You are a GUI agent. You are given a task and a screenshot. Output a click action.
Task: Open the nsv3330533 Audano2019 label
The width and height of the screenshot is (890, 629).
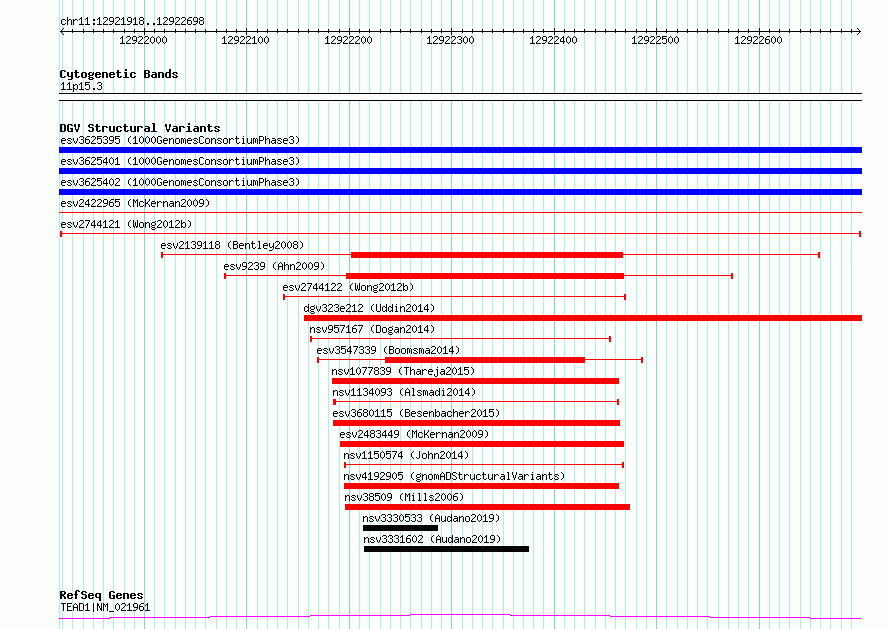click(431, 518)
